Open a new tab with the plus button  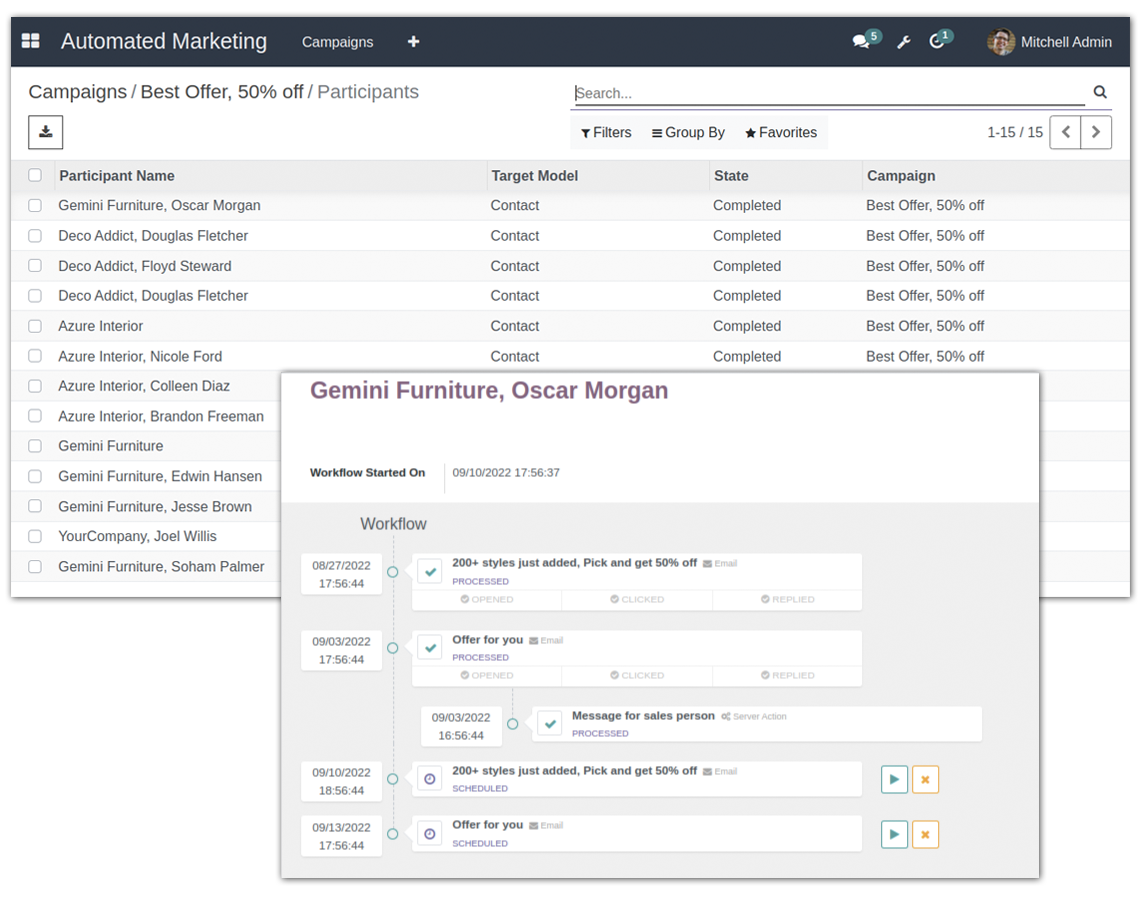(413, 42)
